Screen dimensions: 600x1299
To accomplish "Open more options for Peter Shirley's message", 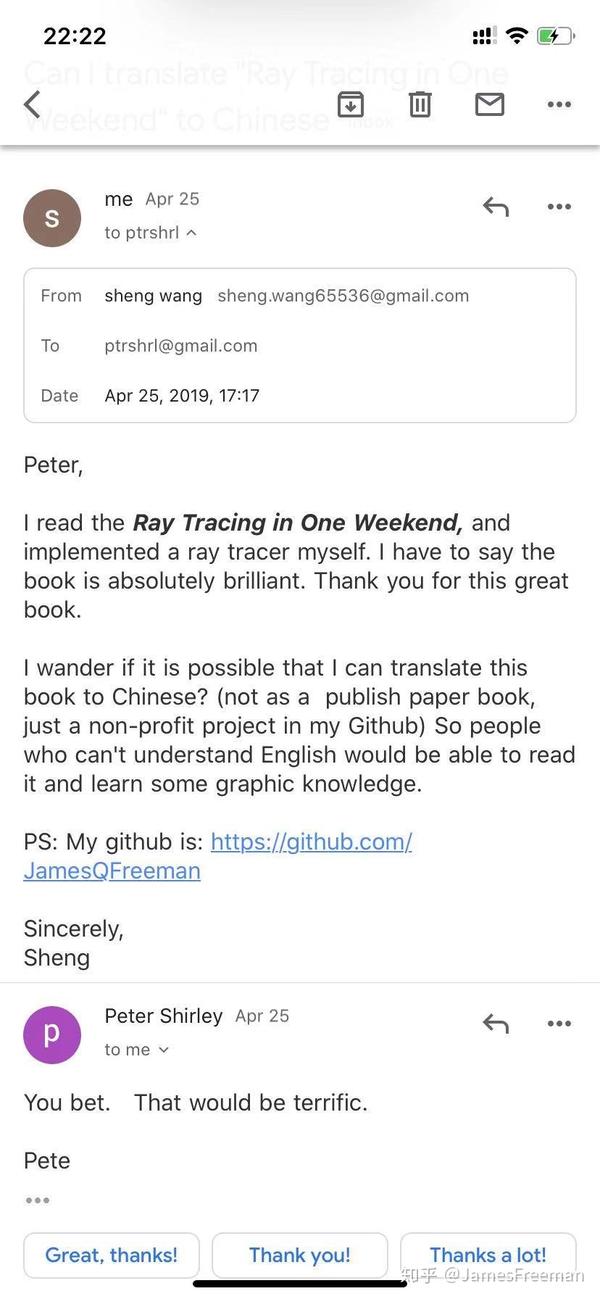I will pyautogui.click(x=559, y=1023).
